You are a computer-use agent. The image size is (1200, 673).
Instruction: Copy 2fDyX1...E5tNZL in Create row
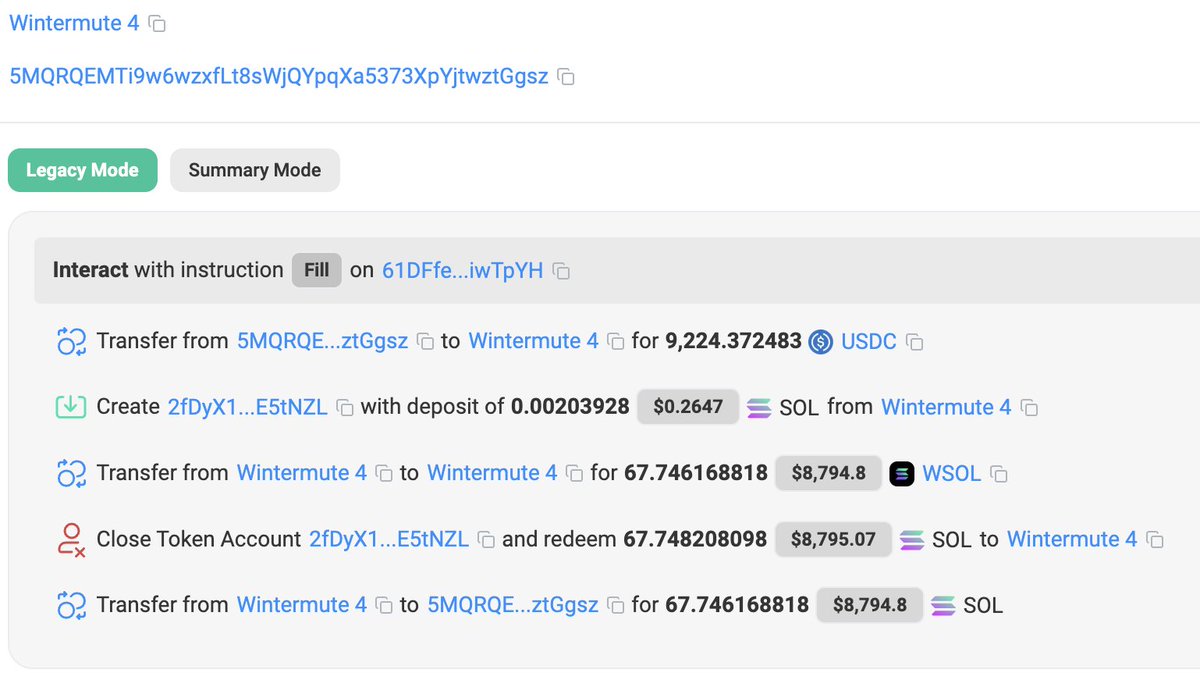[x=345, y=408]
